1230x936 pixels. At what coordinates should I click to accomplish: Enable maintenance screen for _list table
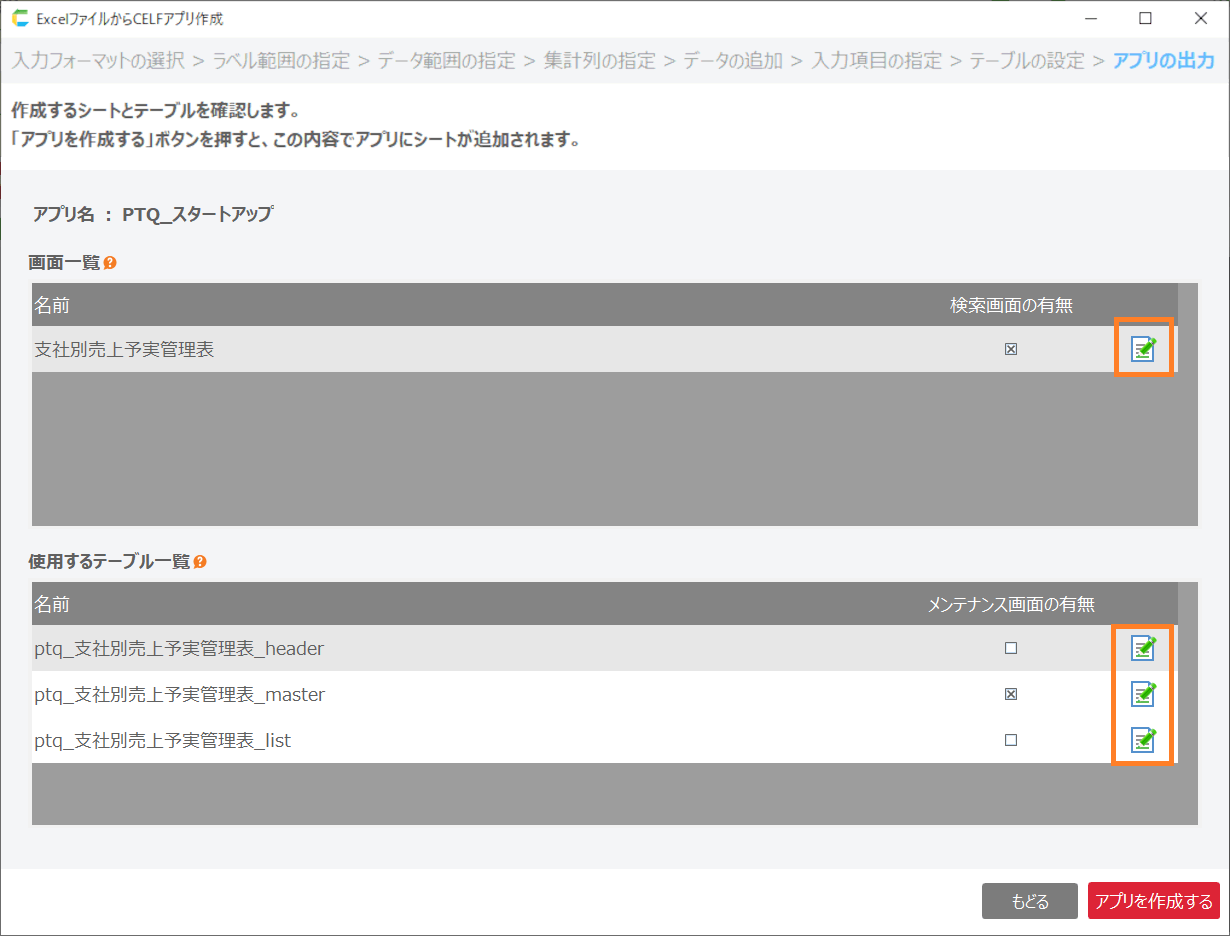(x=1011, y=741)
